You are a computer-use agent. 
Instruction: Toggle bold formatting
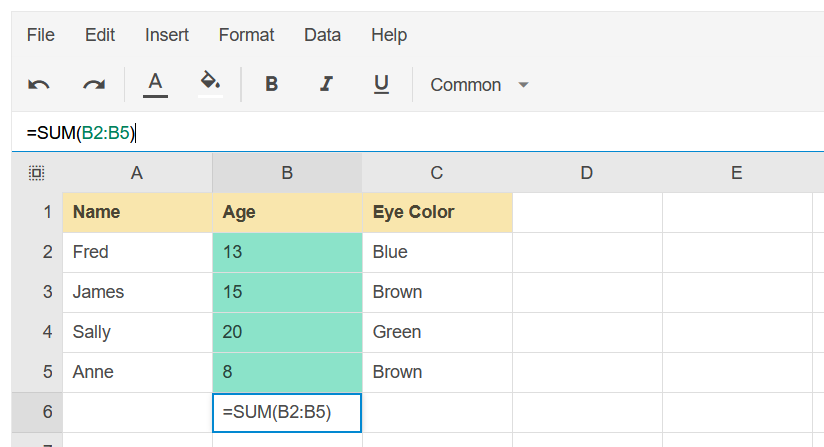[271, 85]
